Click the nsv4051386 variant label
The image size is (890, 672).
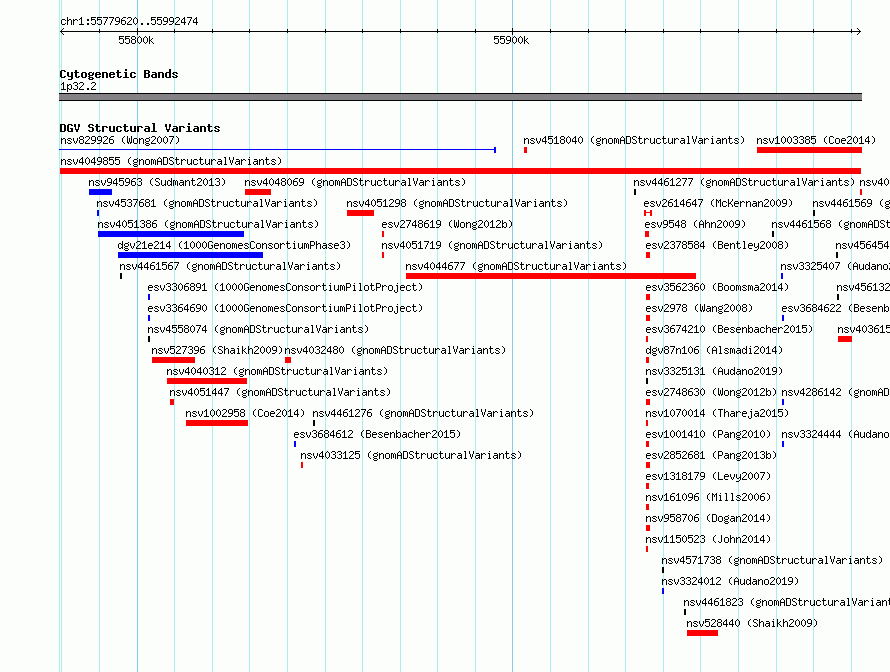(x=208, y=224)
